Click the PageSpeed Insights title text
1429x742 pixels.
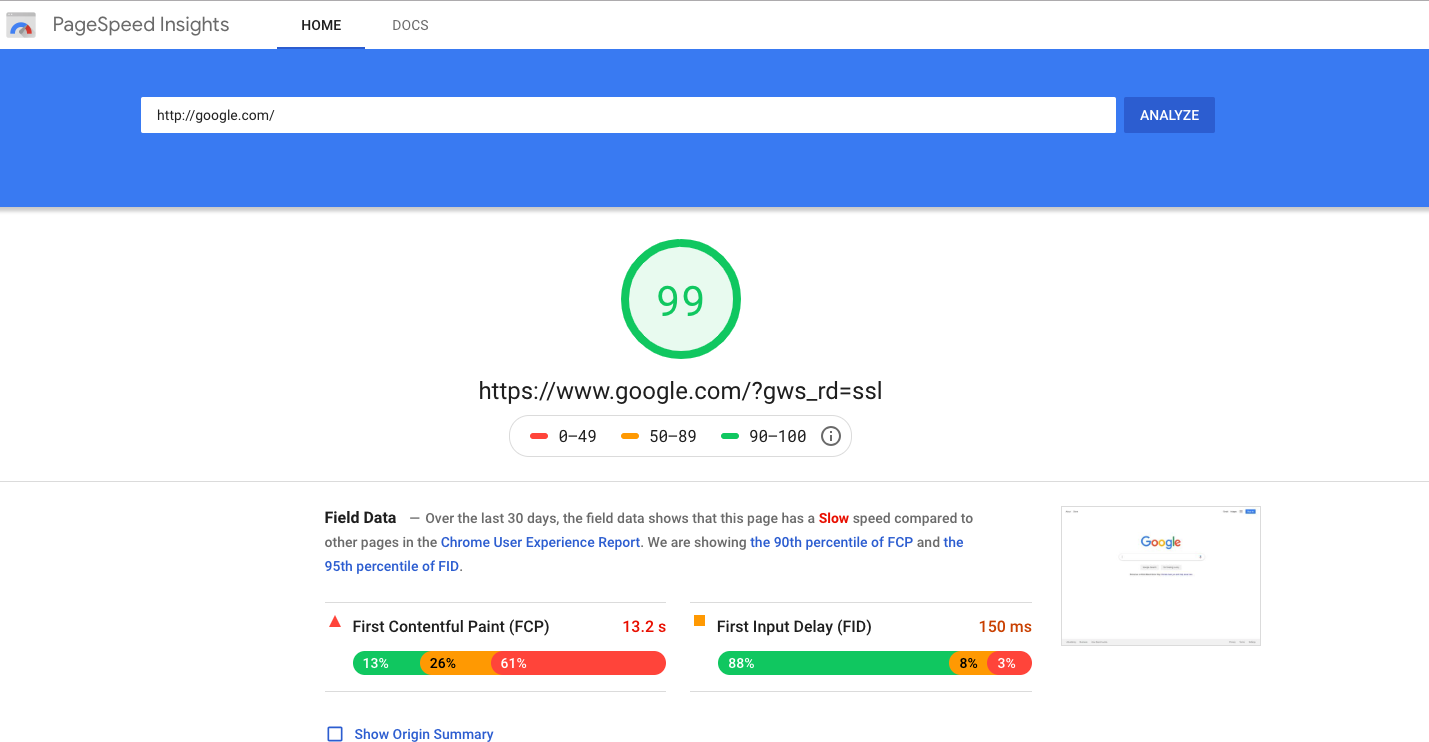click(141, 25)
